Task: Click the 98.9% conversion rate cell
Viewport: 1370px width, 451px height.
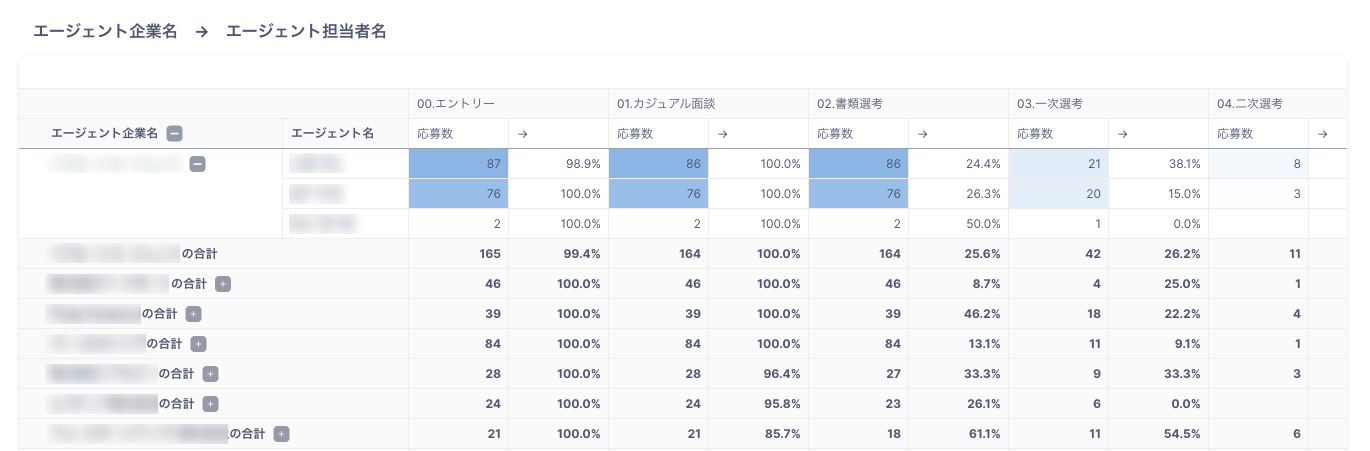Action: 559,164
